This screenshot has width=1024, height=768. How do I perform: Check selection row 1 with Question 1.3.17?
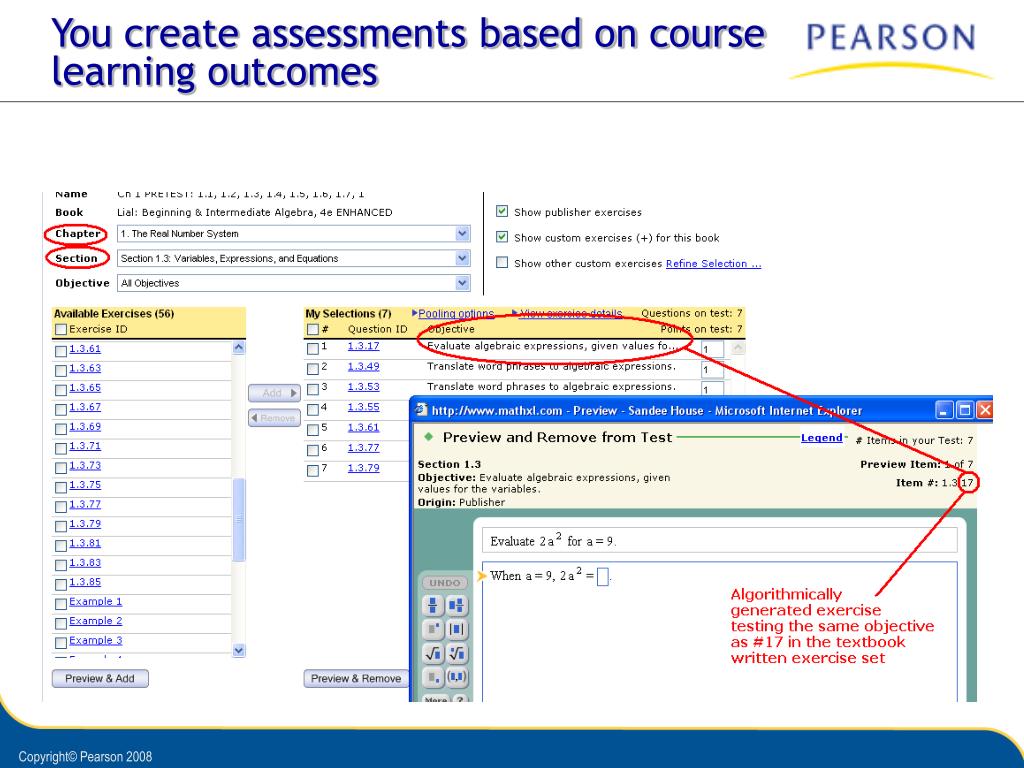(313, 349)
